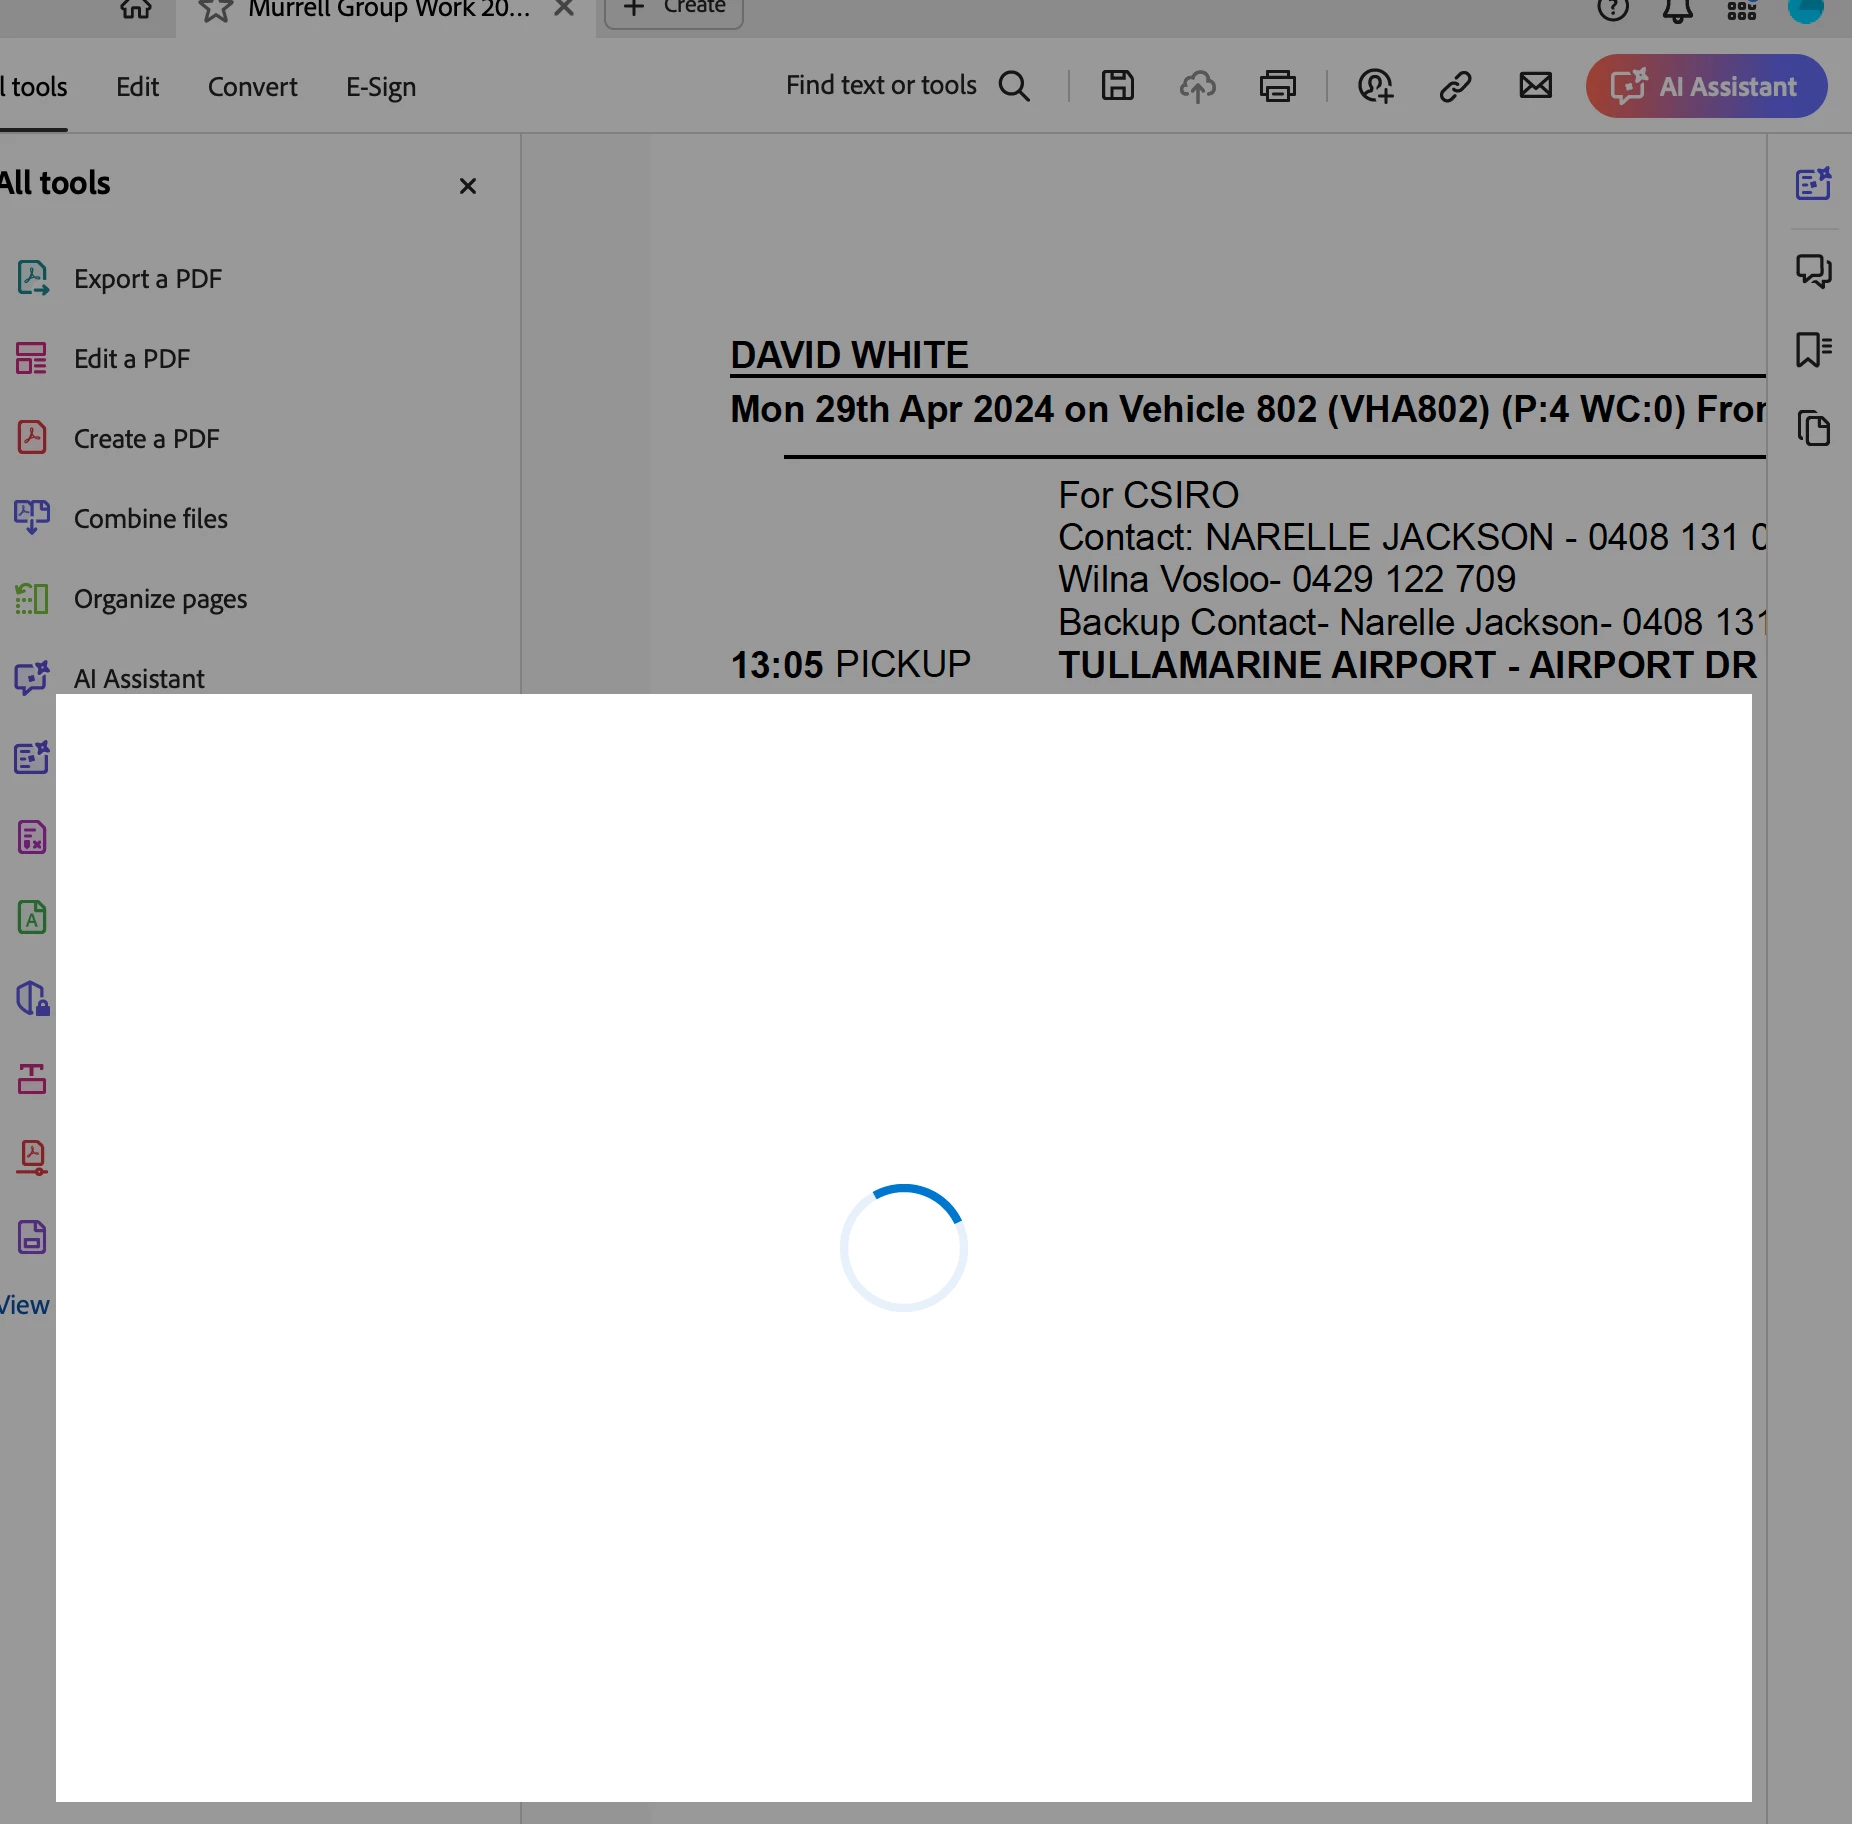Click the TULLAMARINE AIRPORT pickup text
1852x1824 pixels.
pyautogui.click(x=1407, y=665)
